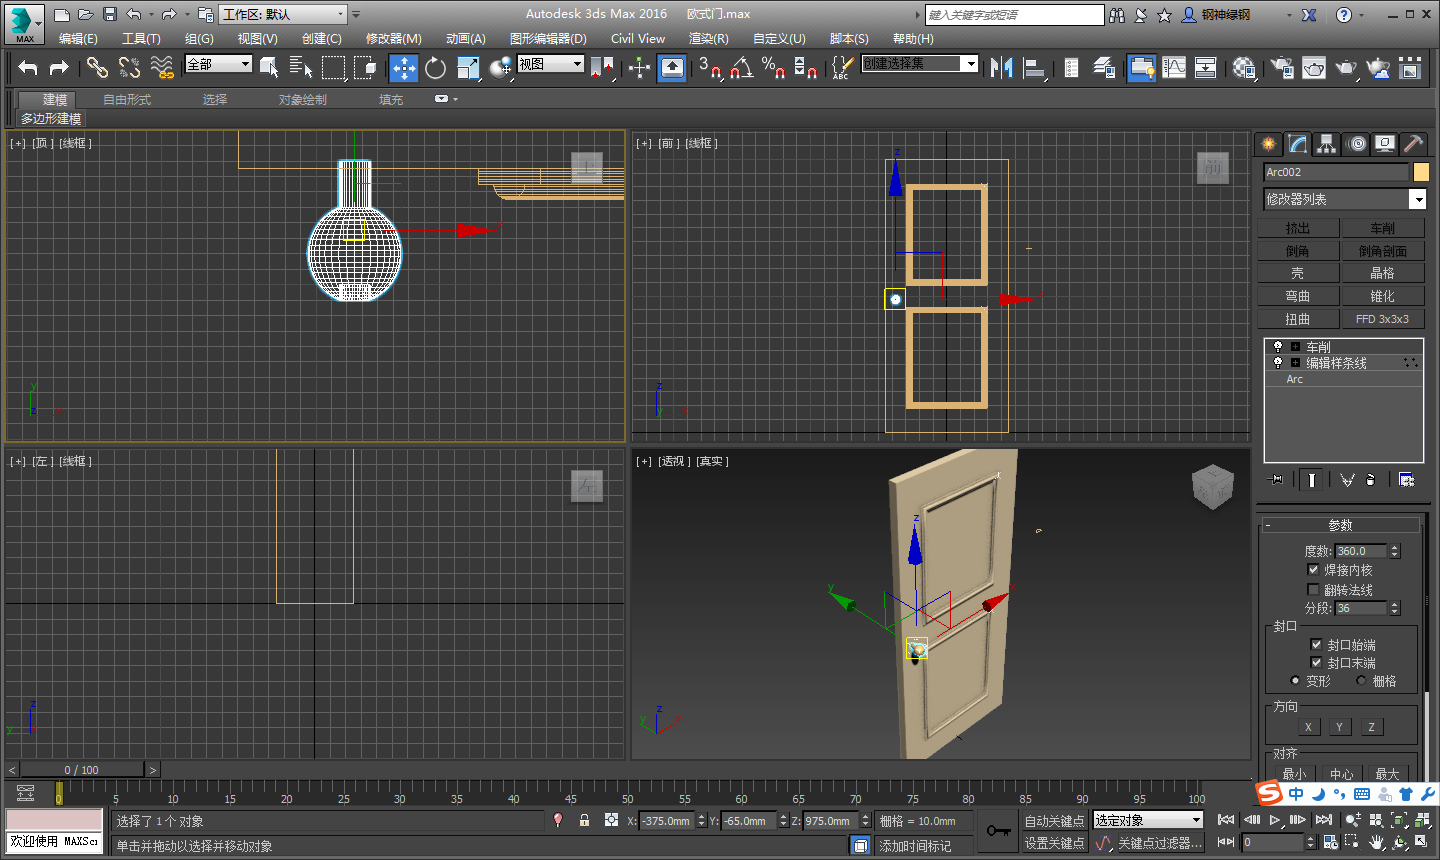
Task: Switch to the Hierarchy command panel
Action: (1326, 144)
